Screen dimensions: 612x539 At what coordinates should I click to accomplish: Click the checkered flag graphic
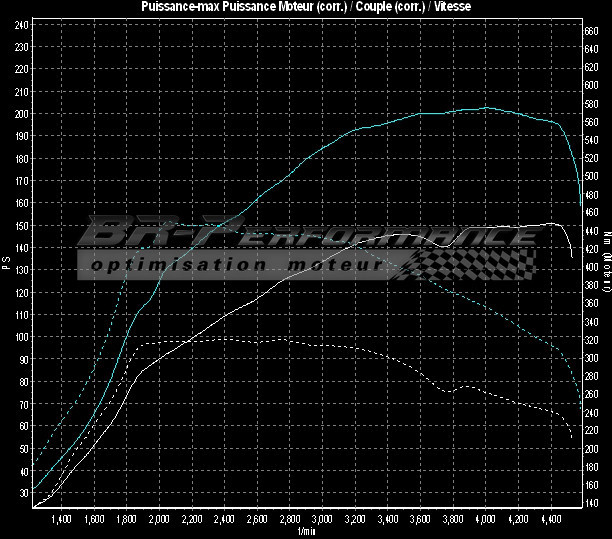(468, 263)
